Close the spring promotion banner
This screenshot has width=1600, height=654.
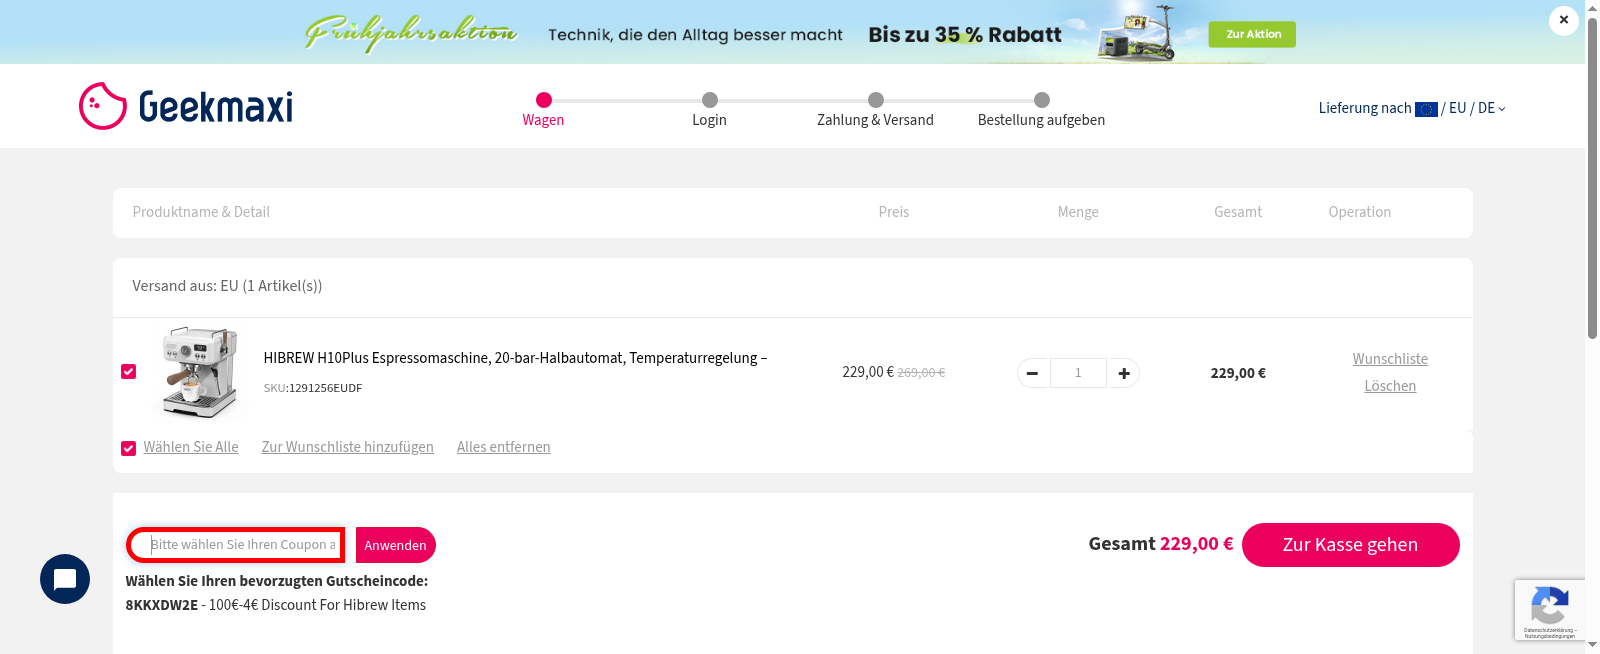tap(1564, 20)
